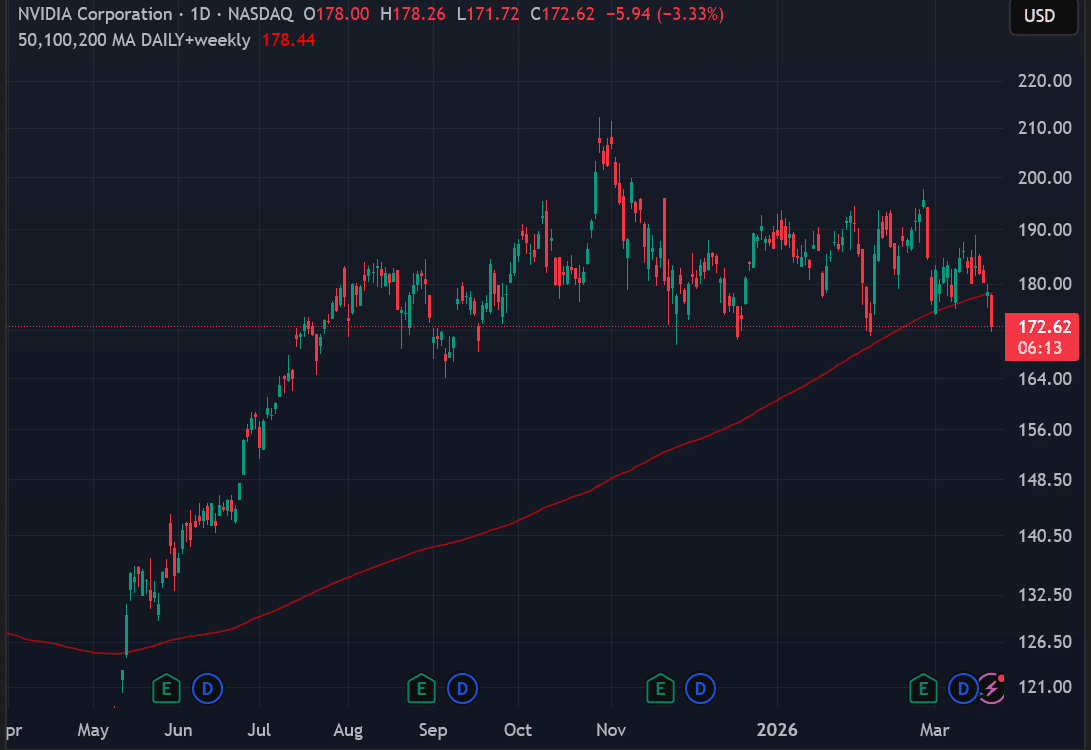Open the earnings marker near September
The image size is (1091, 750).
[x=421, y=688]
